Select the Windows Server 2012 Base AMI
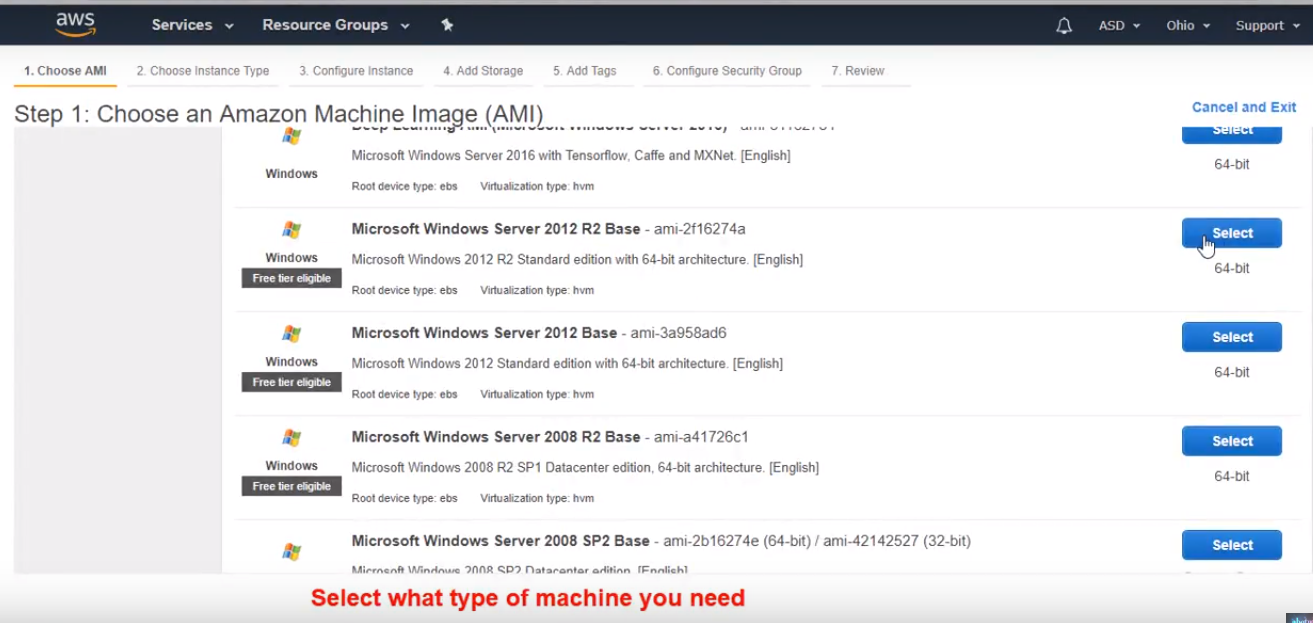 tap(1232, 337)
